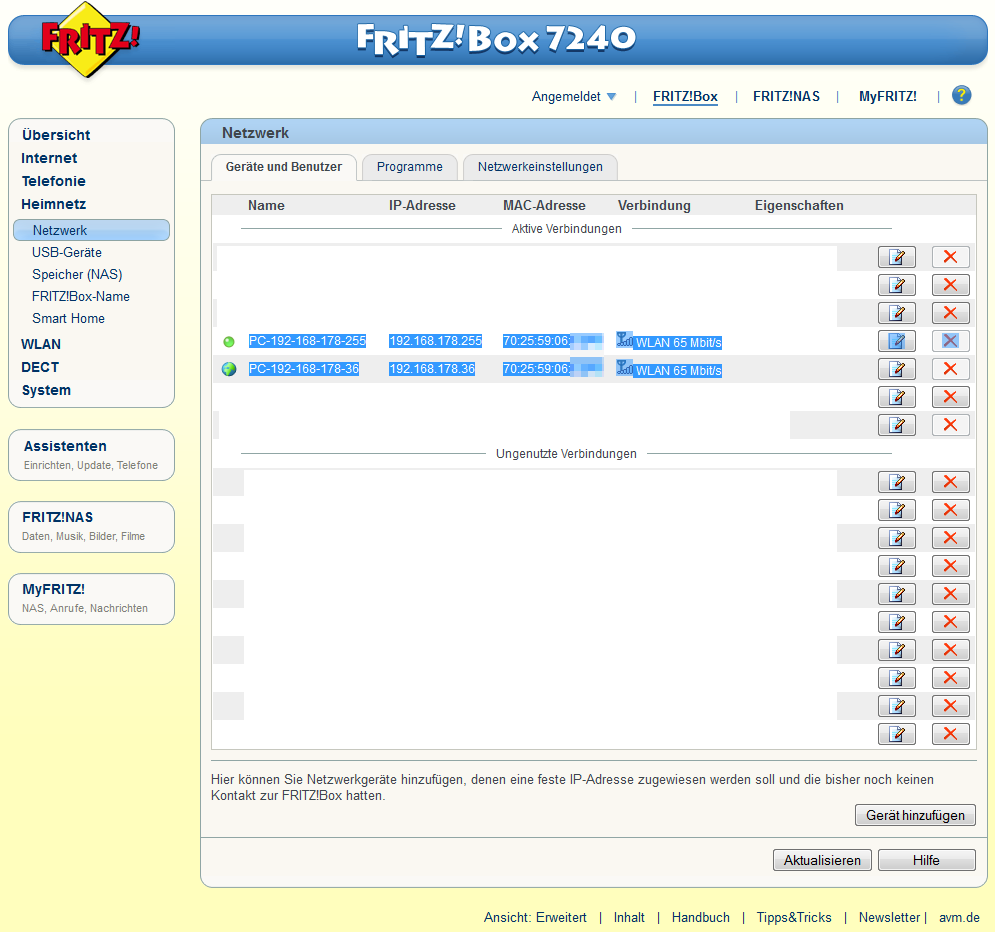Click the globe icon for PC-192-168-178-36
This screenshot has height=932, width=995.
click(229, 369)
